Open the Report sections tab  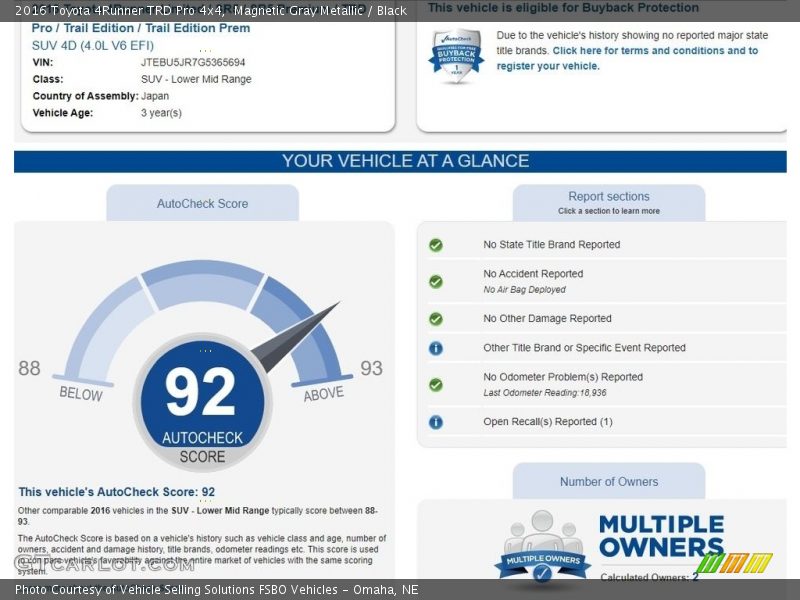click(x=608, y=202)
